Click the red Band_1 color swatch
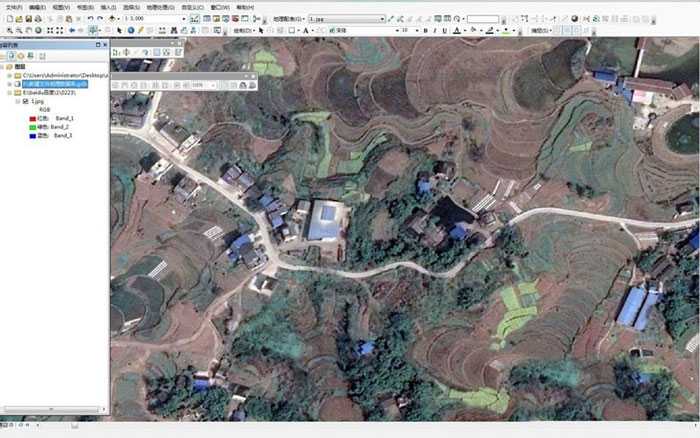Viewport: 700px width, 438px height. [x=32, y=118]
